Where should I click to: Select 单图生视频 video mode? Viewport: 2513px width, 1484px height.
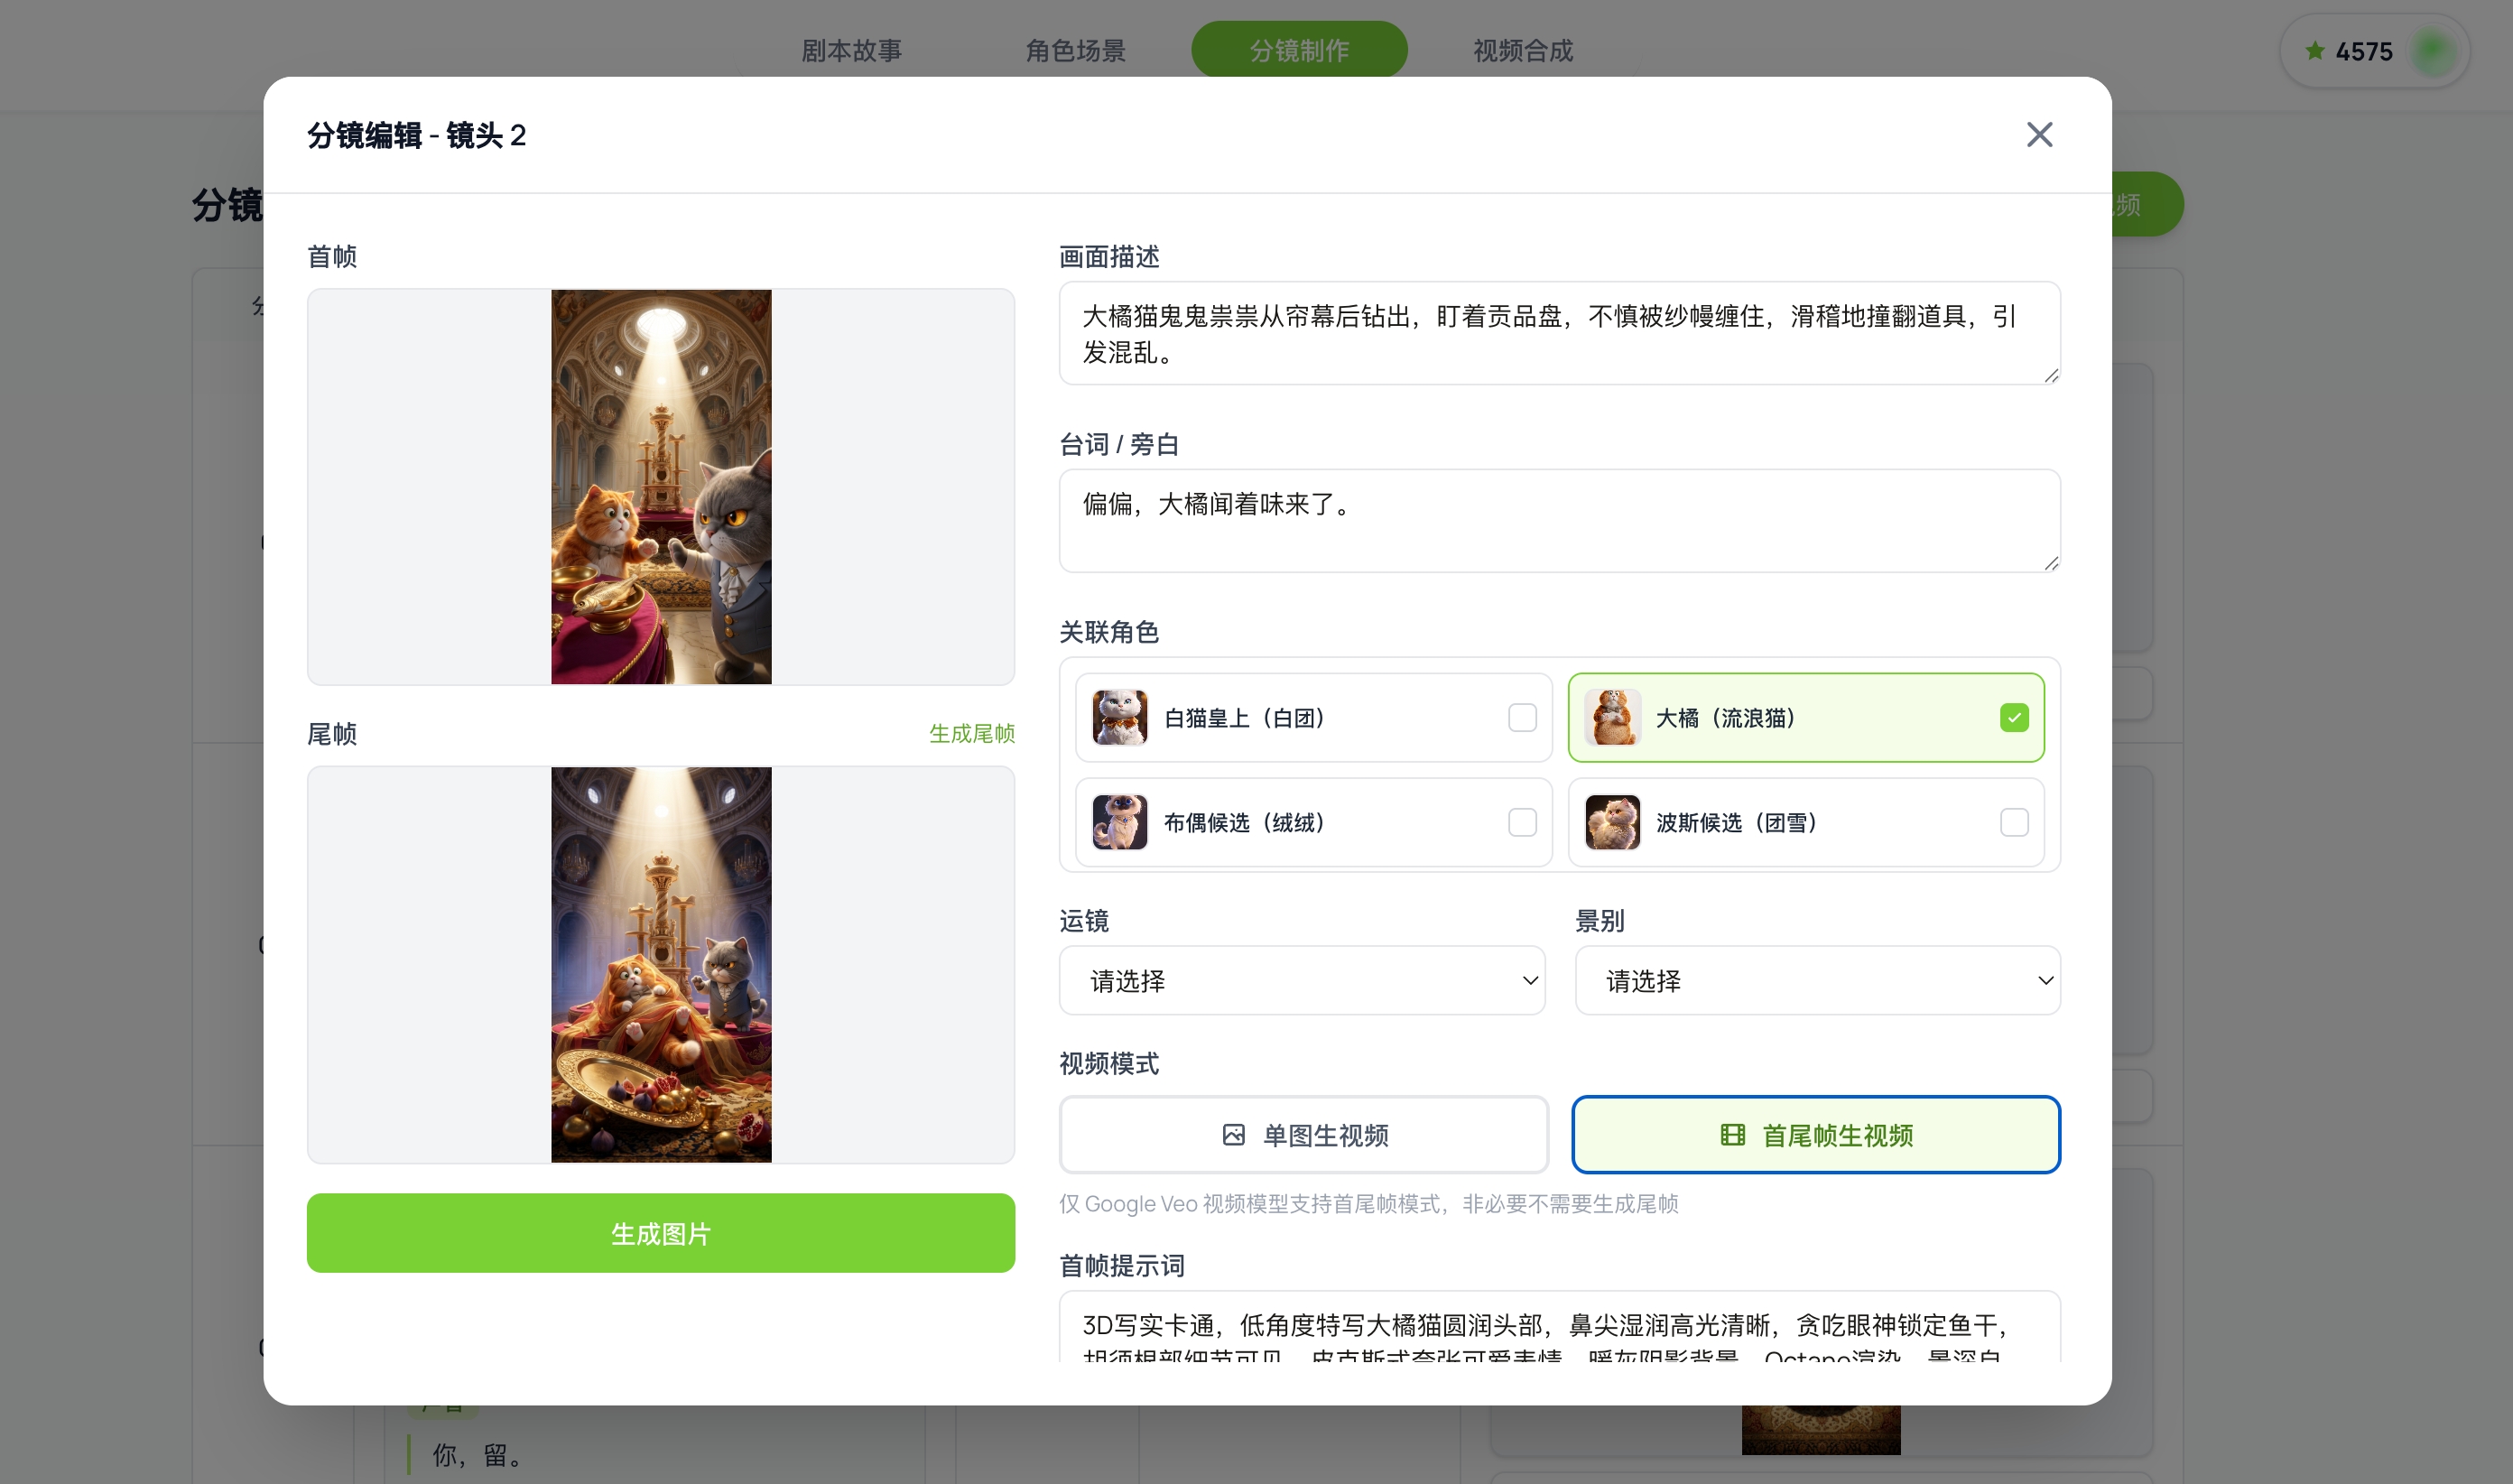(x=1304, y=1135)
